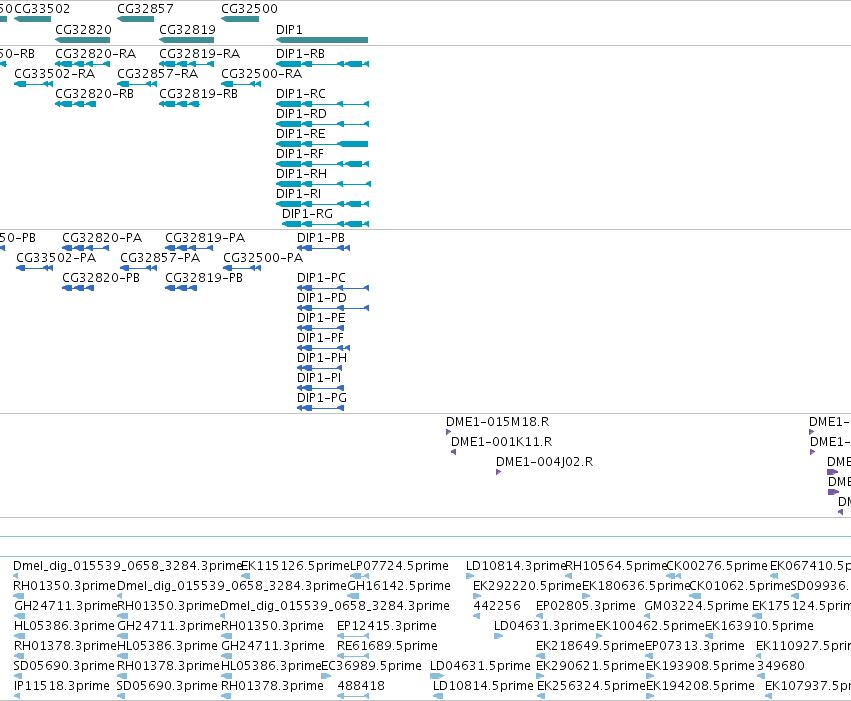Select EST CK00276.5prime
This screenshot has width=851, height=701.
click(674, 576)
